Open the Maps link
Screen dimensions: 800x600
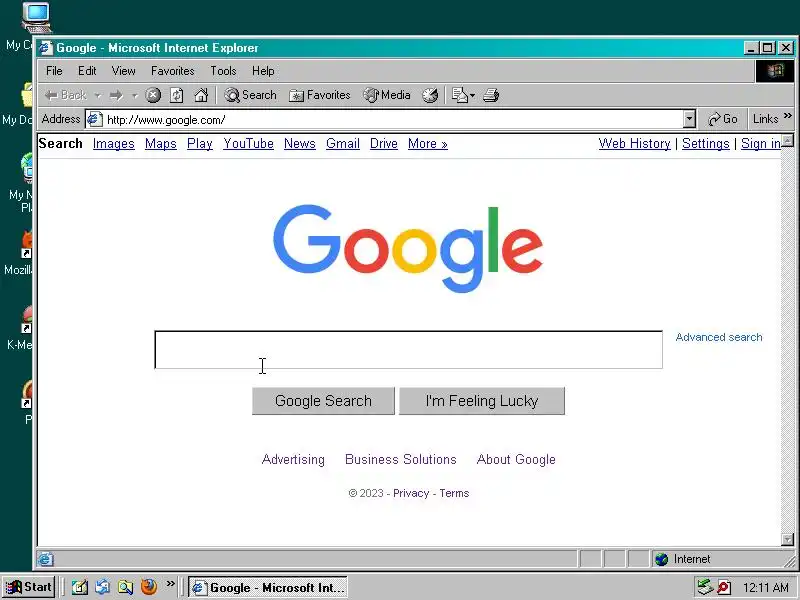click(x=161, y=144)
